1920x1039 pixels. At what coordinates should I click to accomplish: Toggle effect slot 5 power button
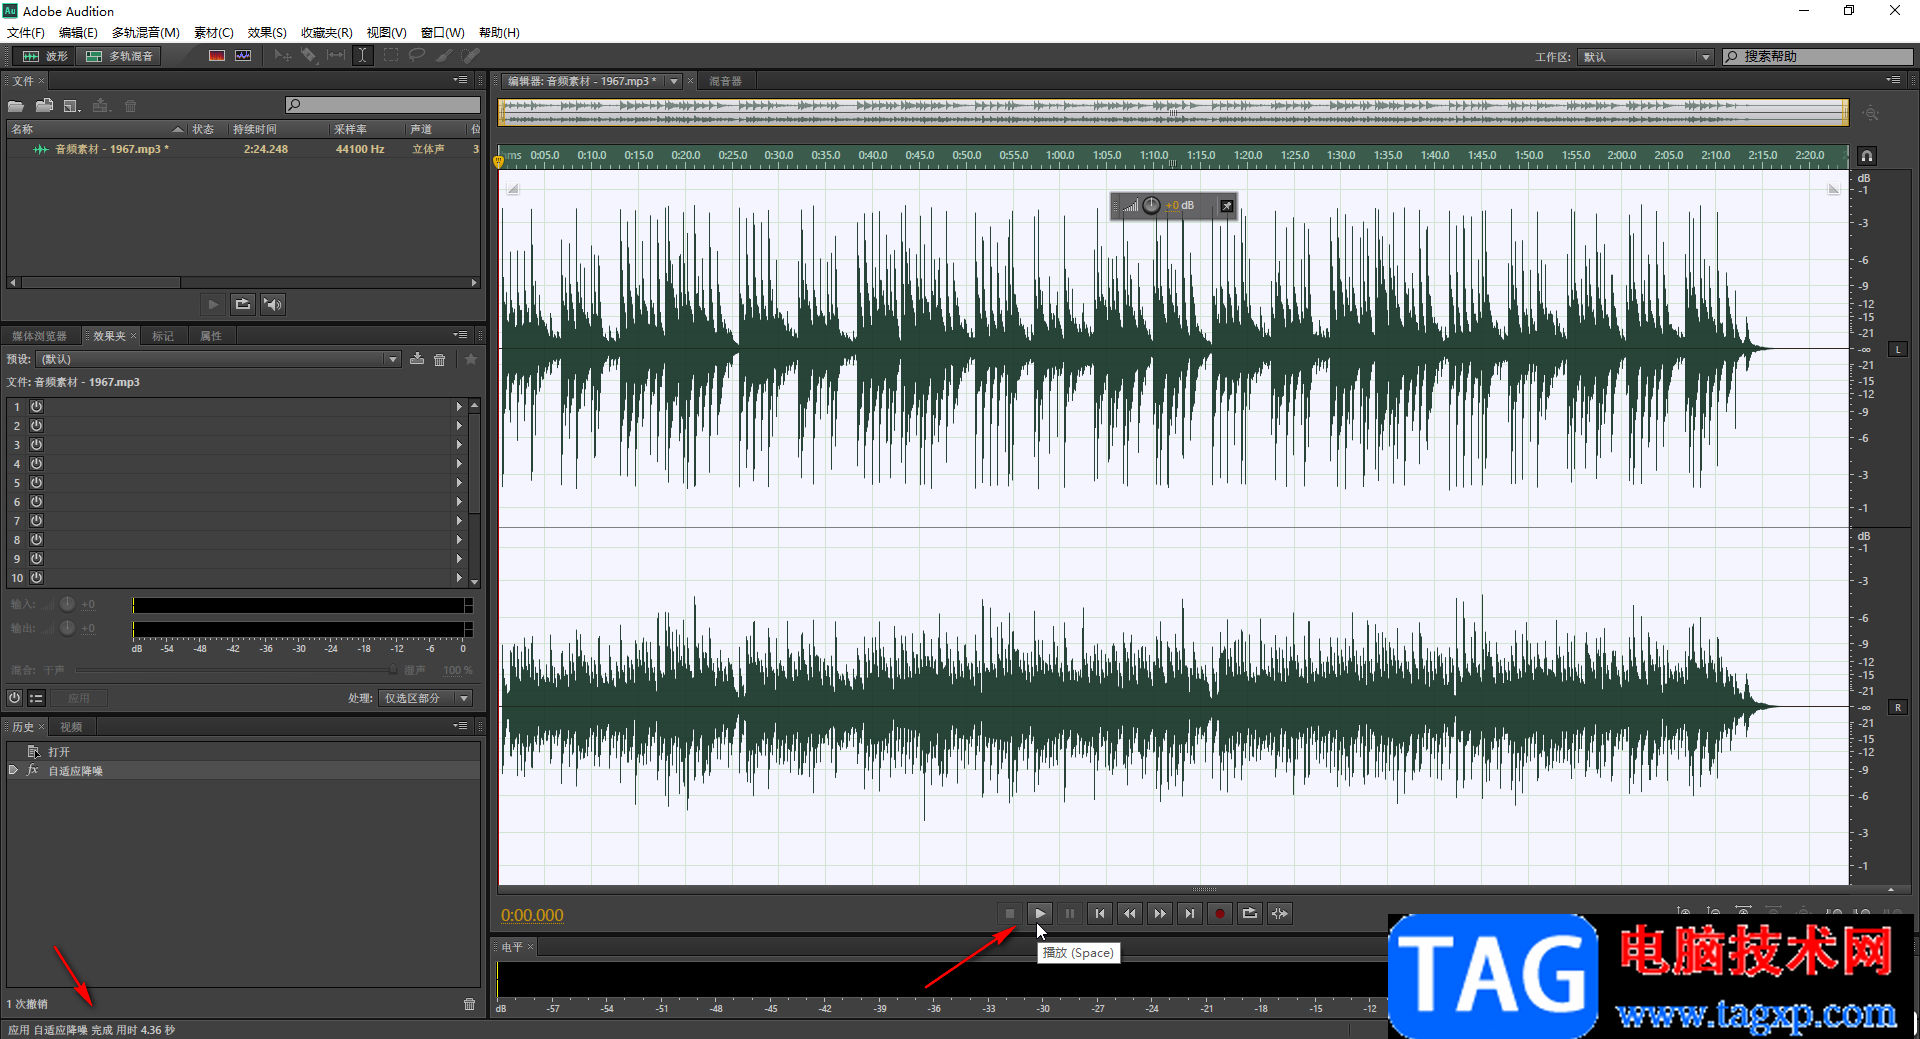(36, 483)
